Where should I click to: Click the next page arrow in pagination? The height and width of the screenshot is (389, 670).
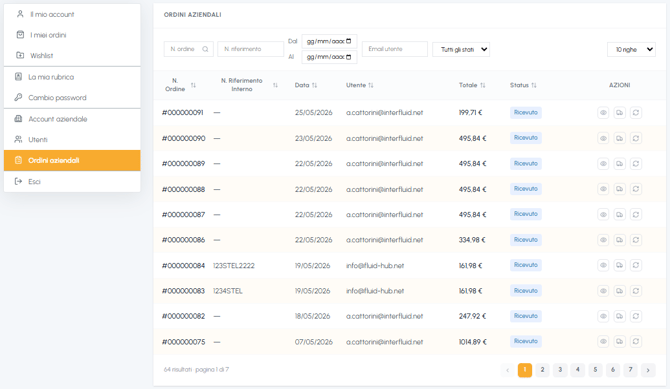tap(648, 370)
